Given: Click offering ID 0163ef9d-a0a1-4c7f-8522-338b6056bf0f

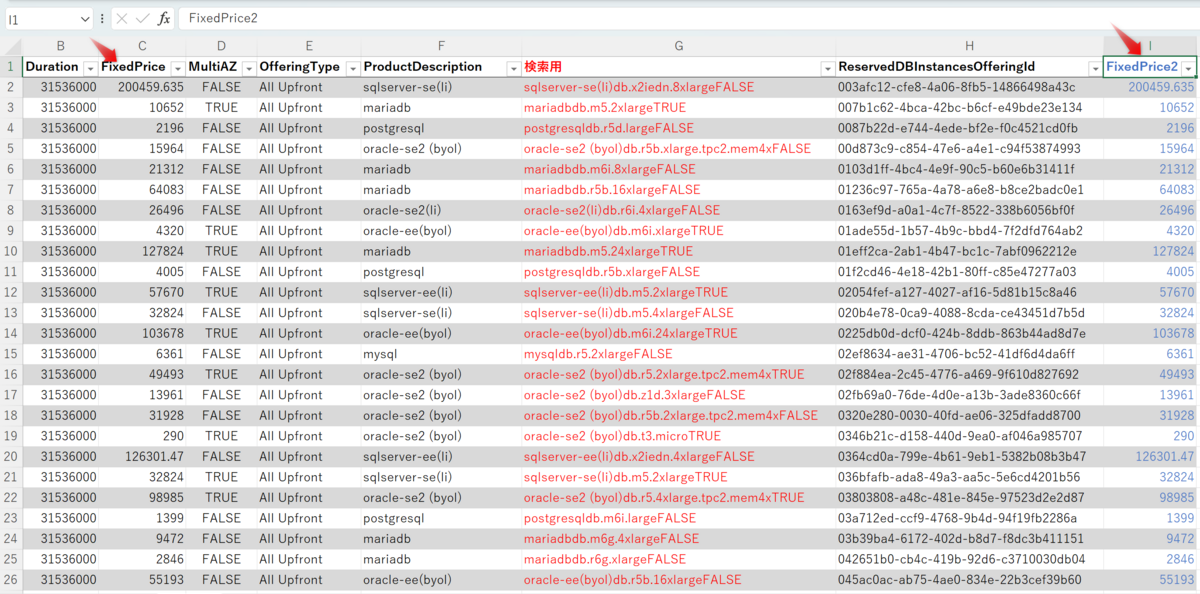Looking at the screenshot, I should pyautogui.click(x=969, y=210).
